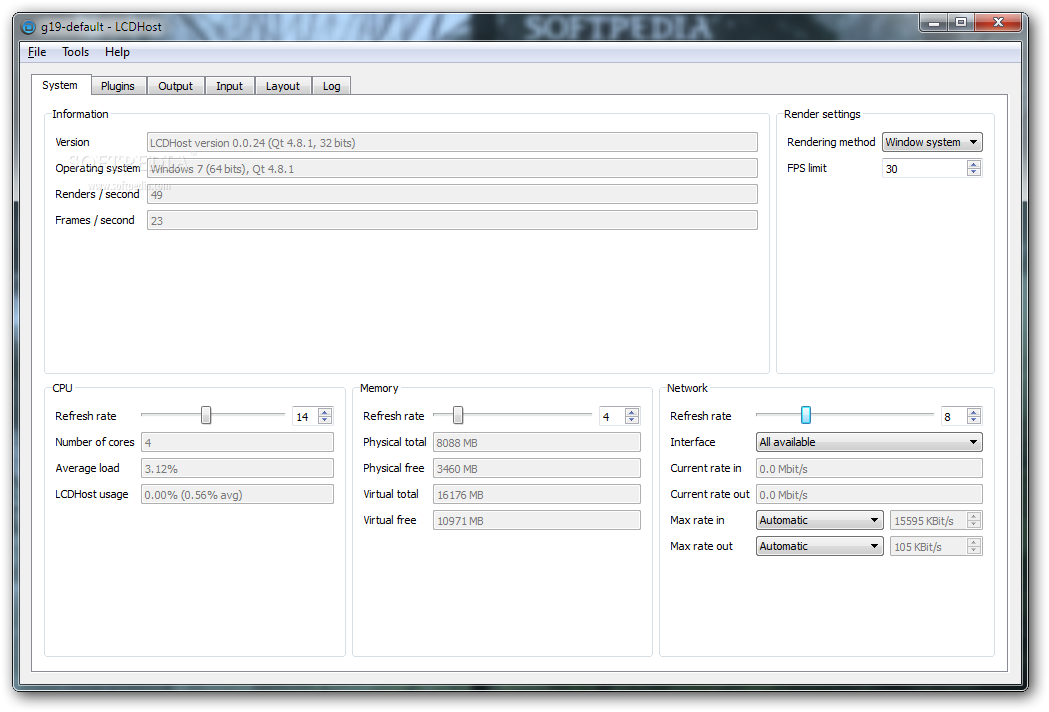Click the Current rate in 0.0 Mbit/s field
This screenshot has width=1049, height=712.
869,468
